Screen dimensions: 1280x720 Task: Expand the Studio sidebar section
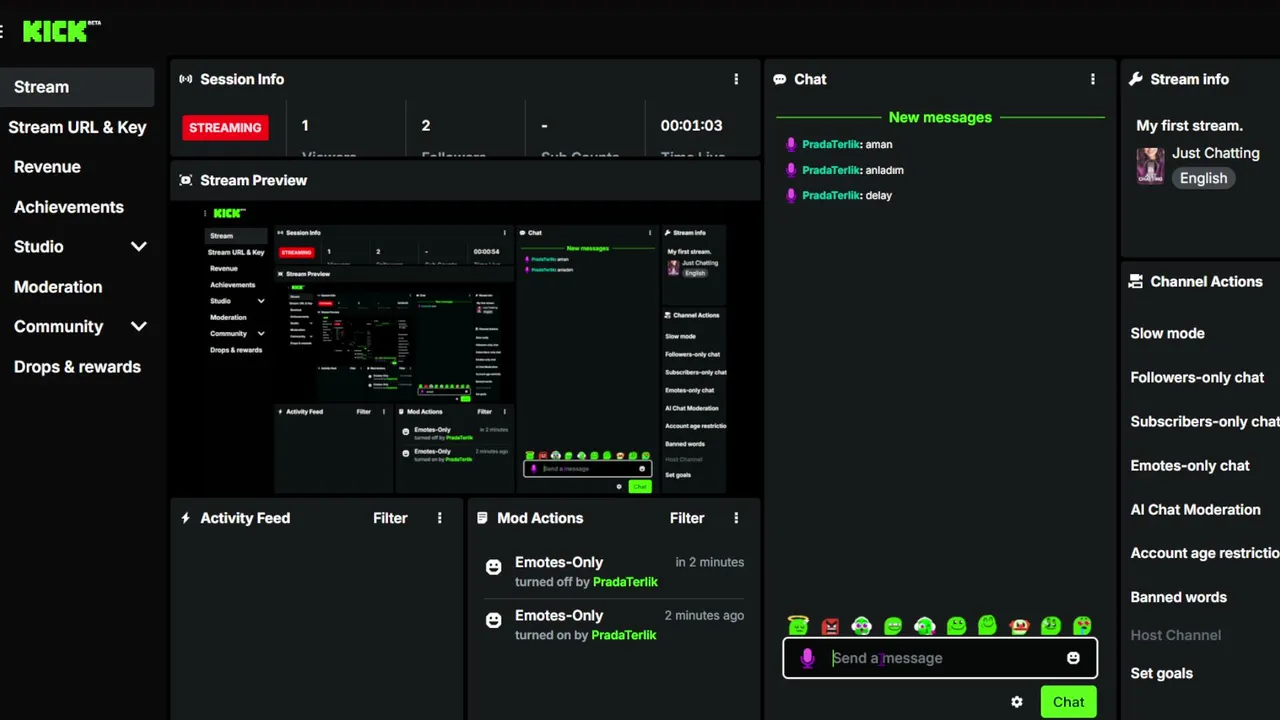[x=138, y=247]
